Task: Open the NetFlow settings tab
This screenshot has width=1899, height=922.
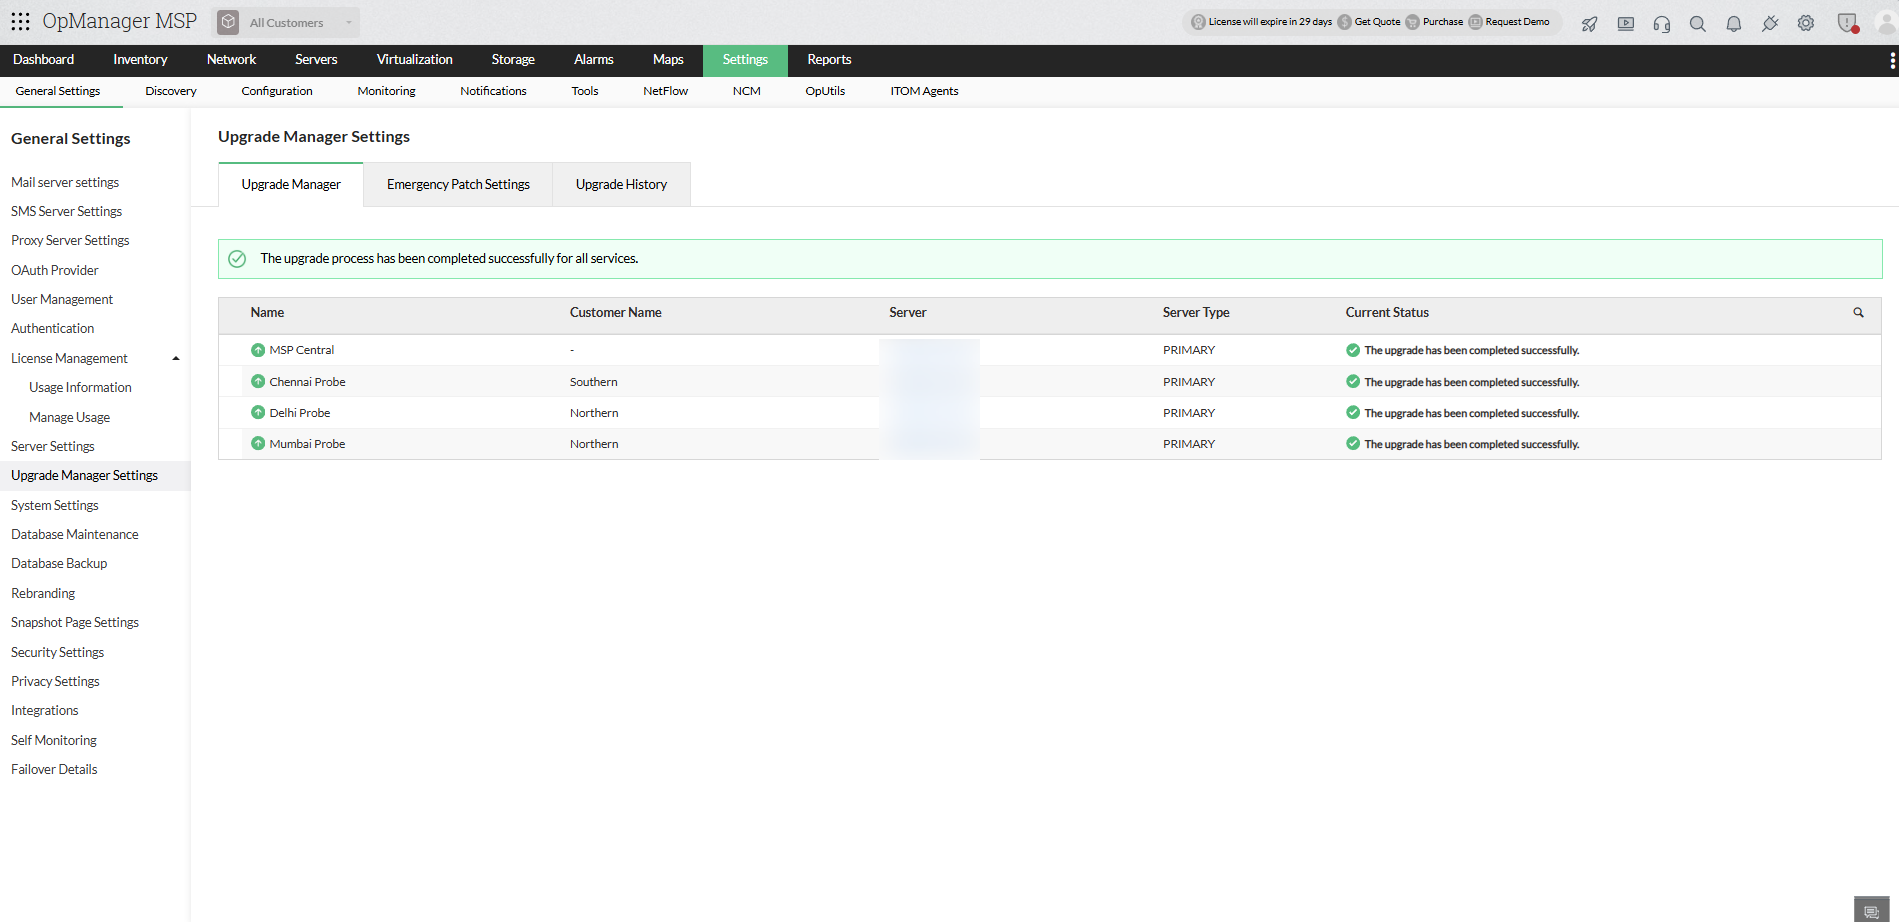Action: pyautogui.click(x=665, y=91)
